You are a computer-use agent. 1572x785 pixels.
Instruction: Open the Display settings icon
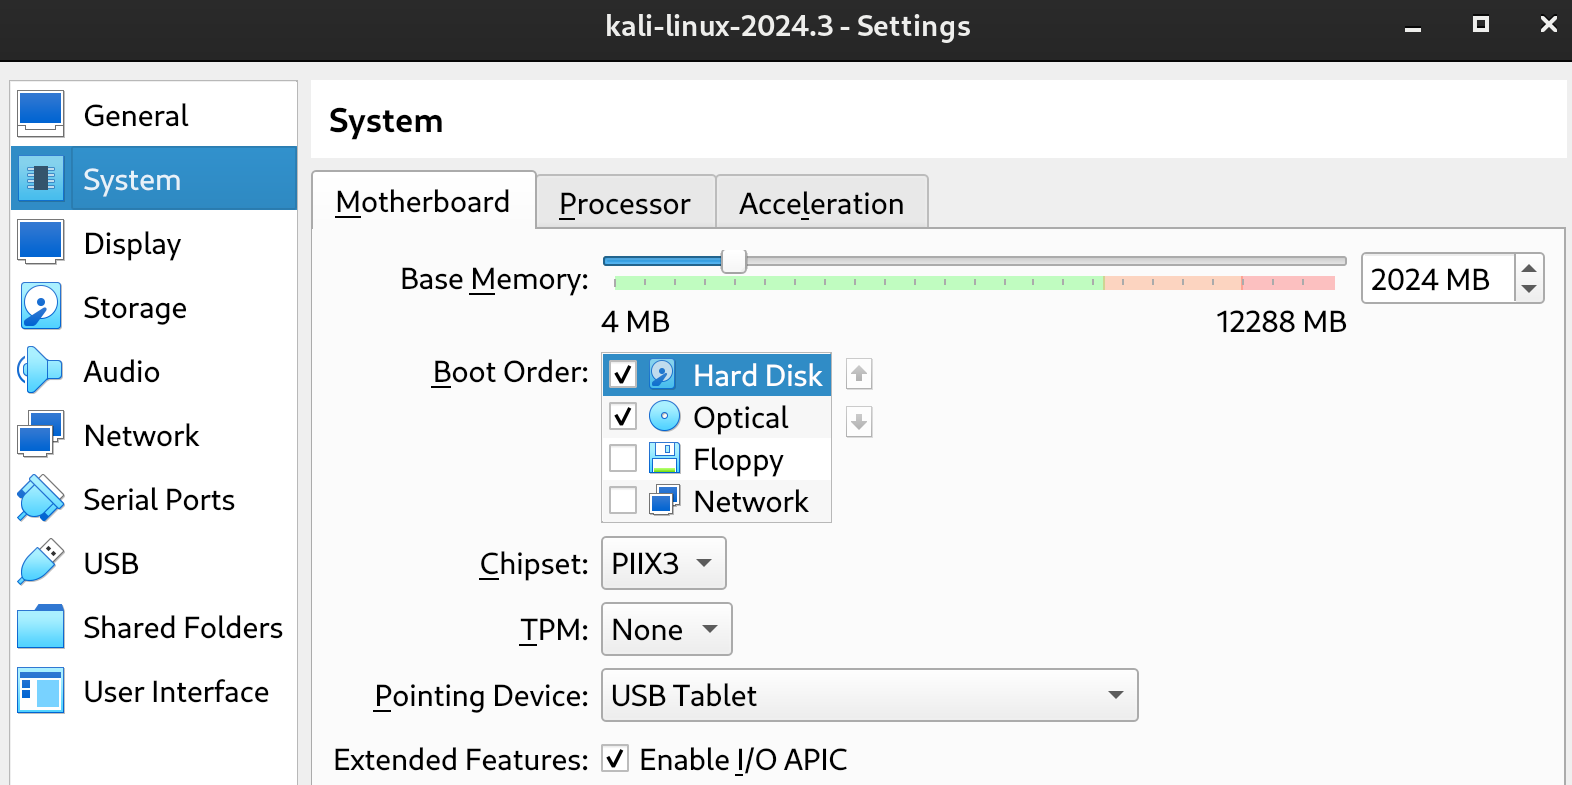coord(41,243)
